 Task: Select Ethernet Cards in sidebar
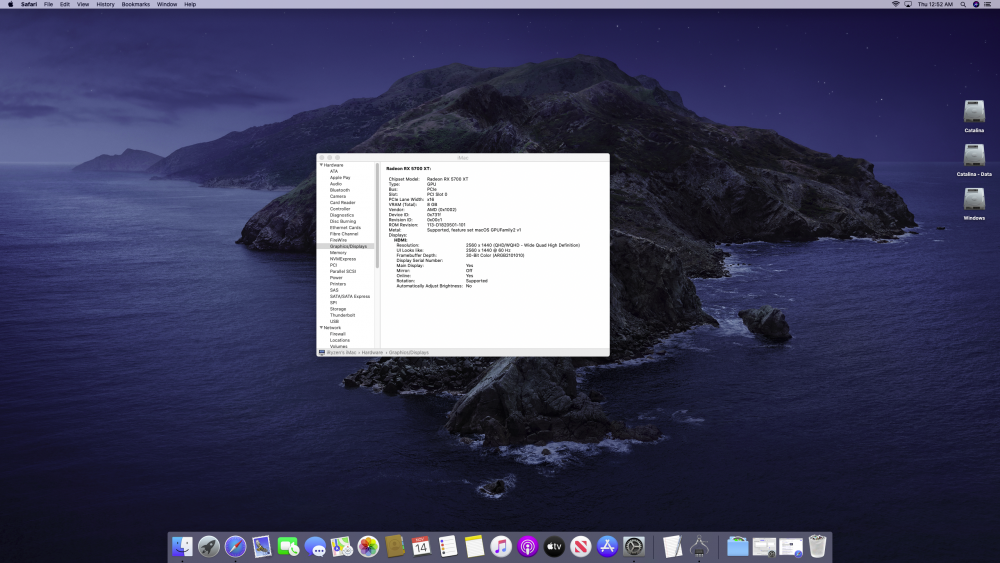pyautogui.click(x=345, y=228)
